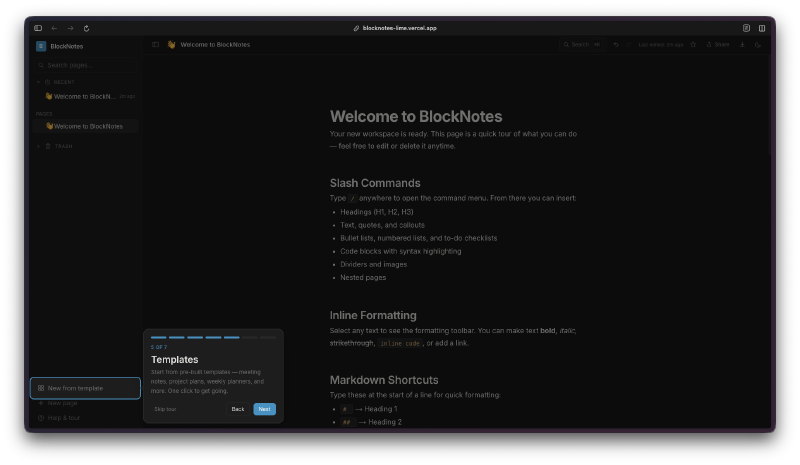Redo the last edit
The height and width of the screenshot is (465, 800).
[x=629, y=44]
